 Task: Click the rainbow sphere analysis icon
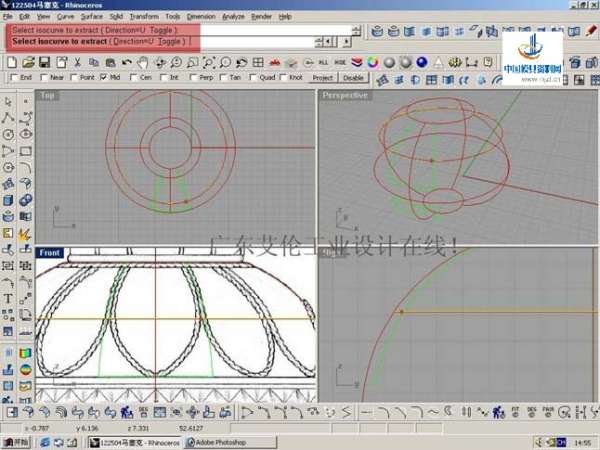point(26,370)
